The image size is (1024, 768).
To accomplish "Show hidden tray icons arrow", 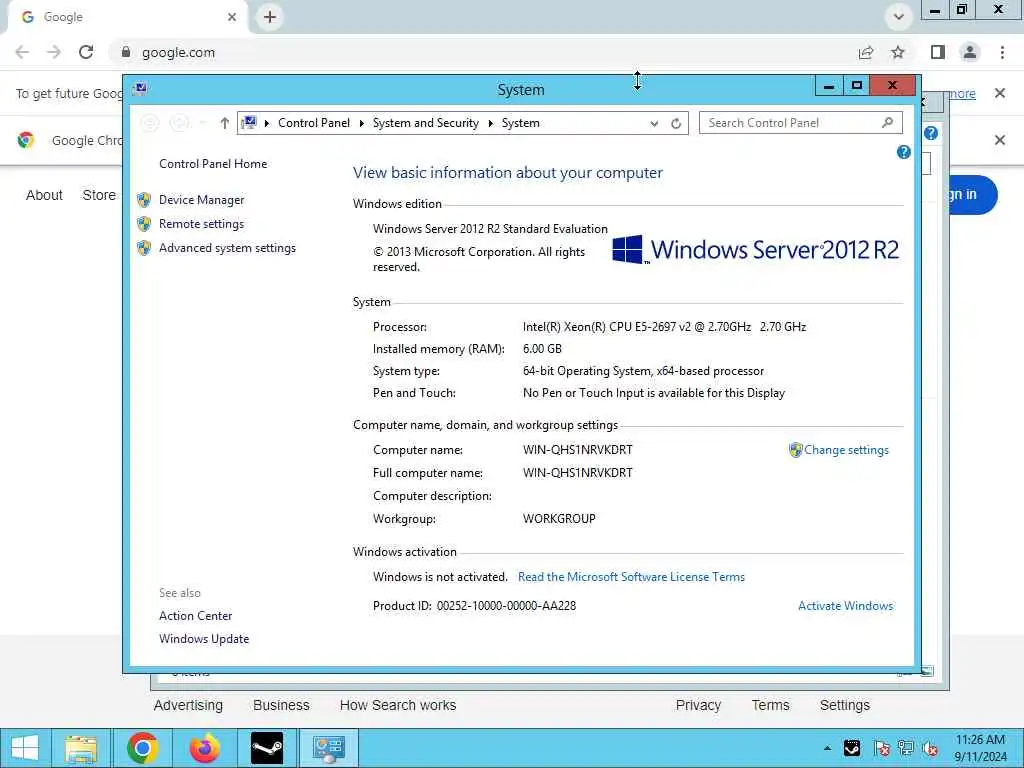I will (827, 748).
